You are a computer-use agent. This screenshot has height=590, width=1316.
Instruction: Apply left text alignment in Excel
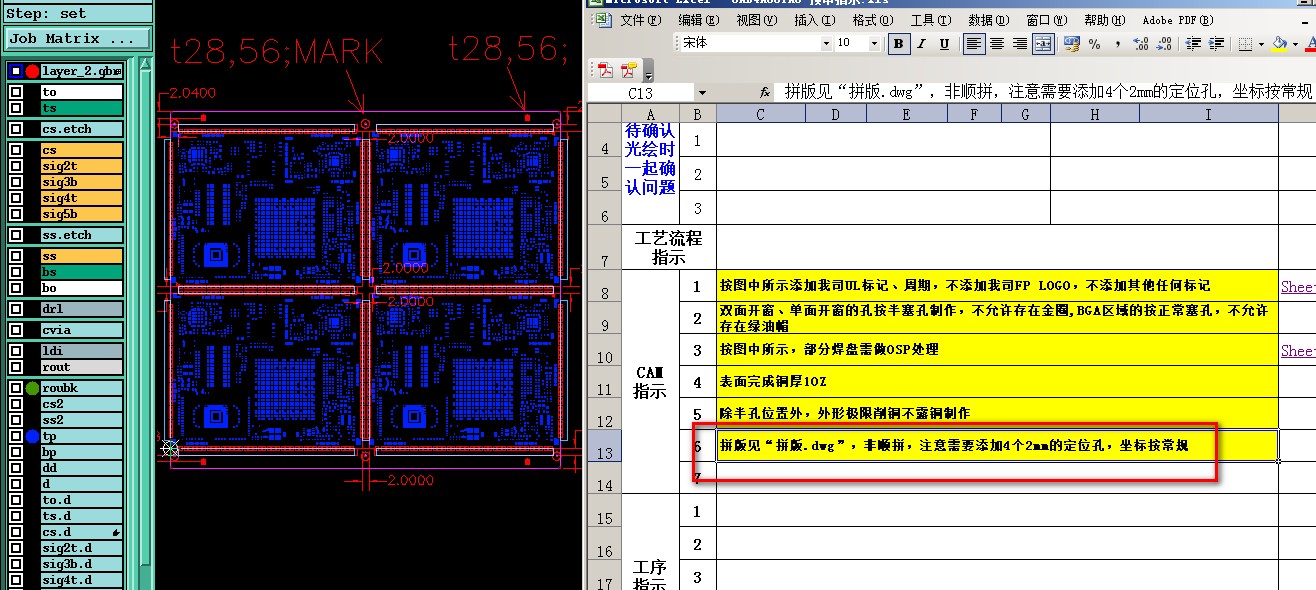pyautogui.click(x=975, y=43)
